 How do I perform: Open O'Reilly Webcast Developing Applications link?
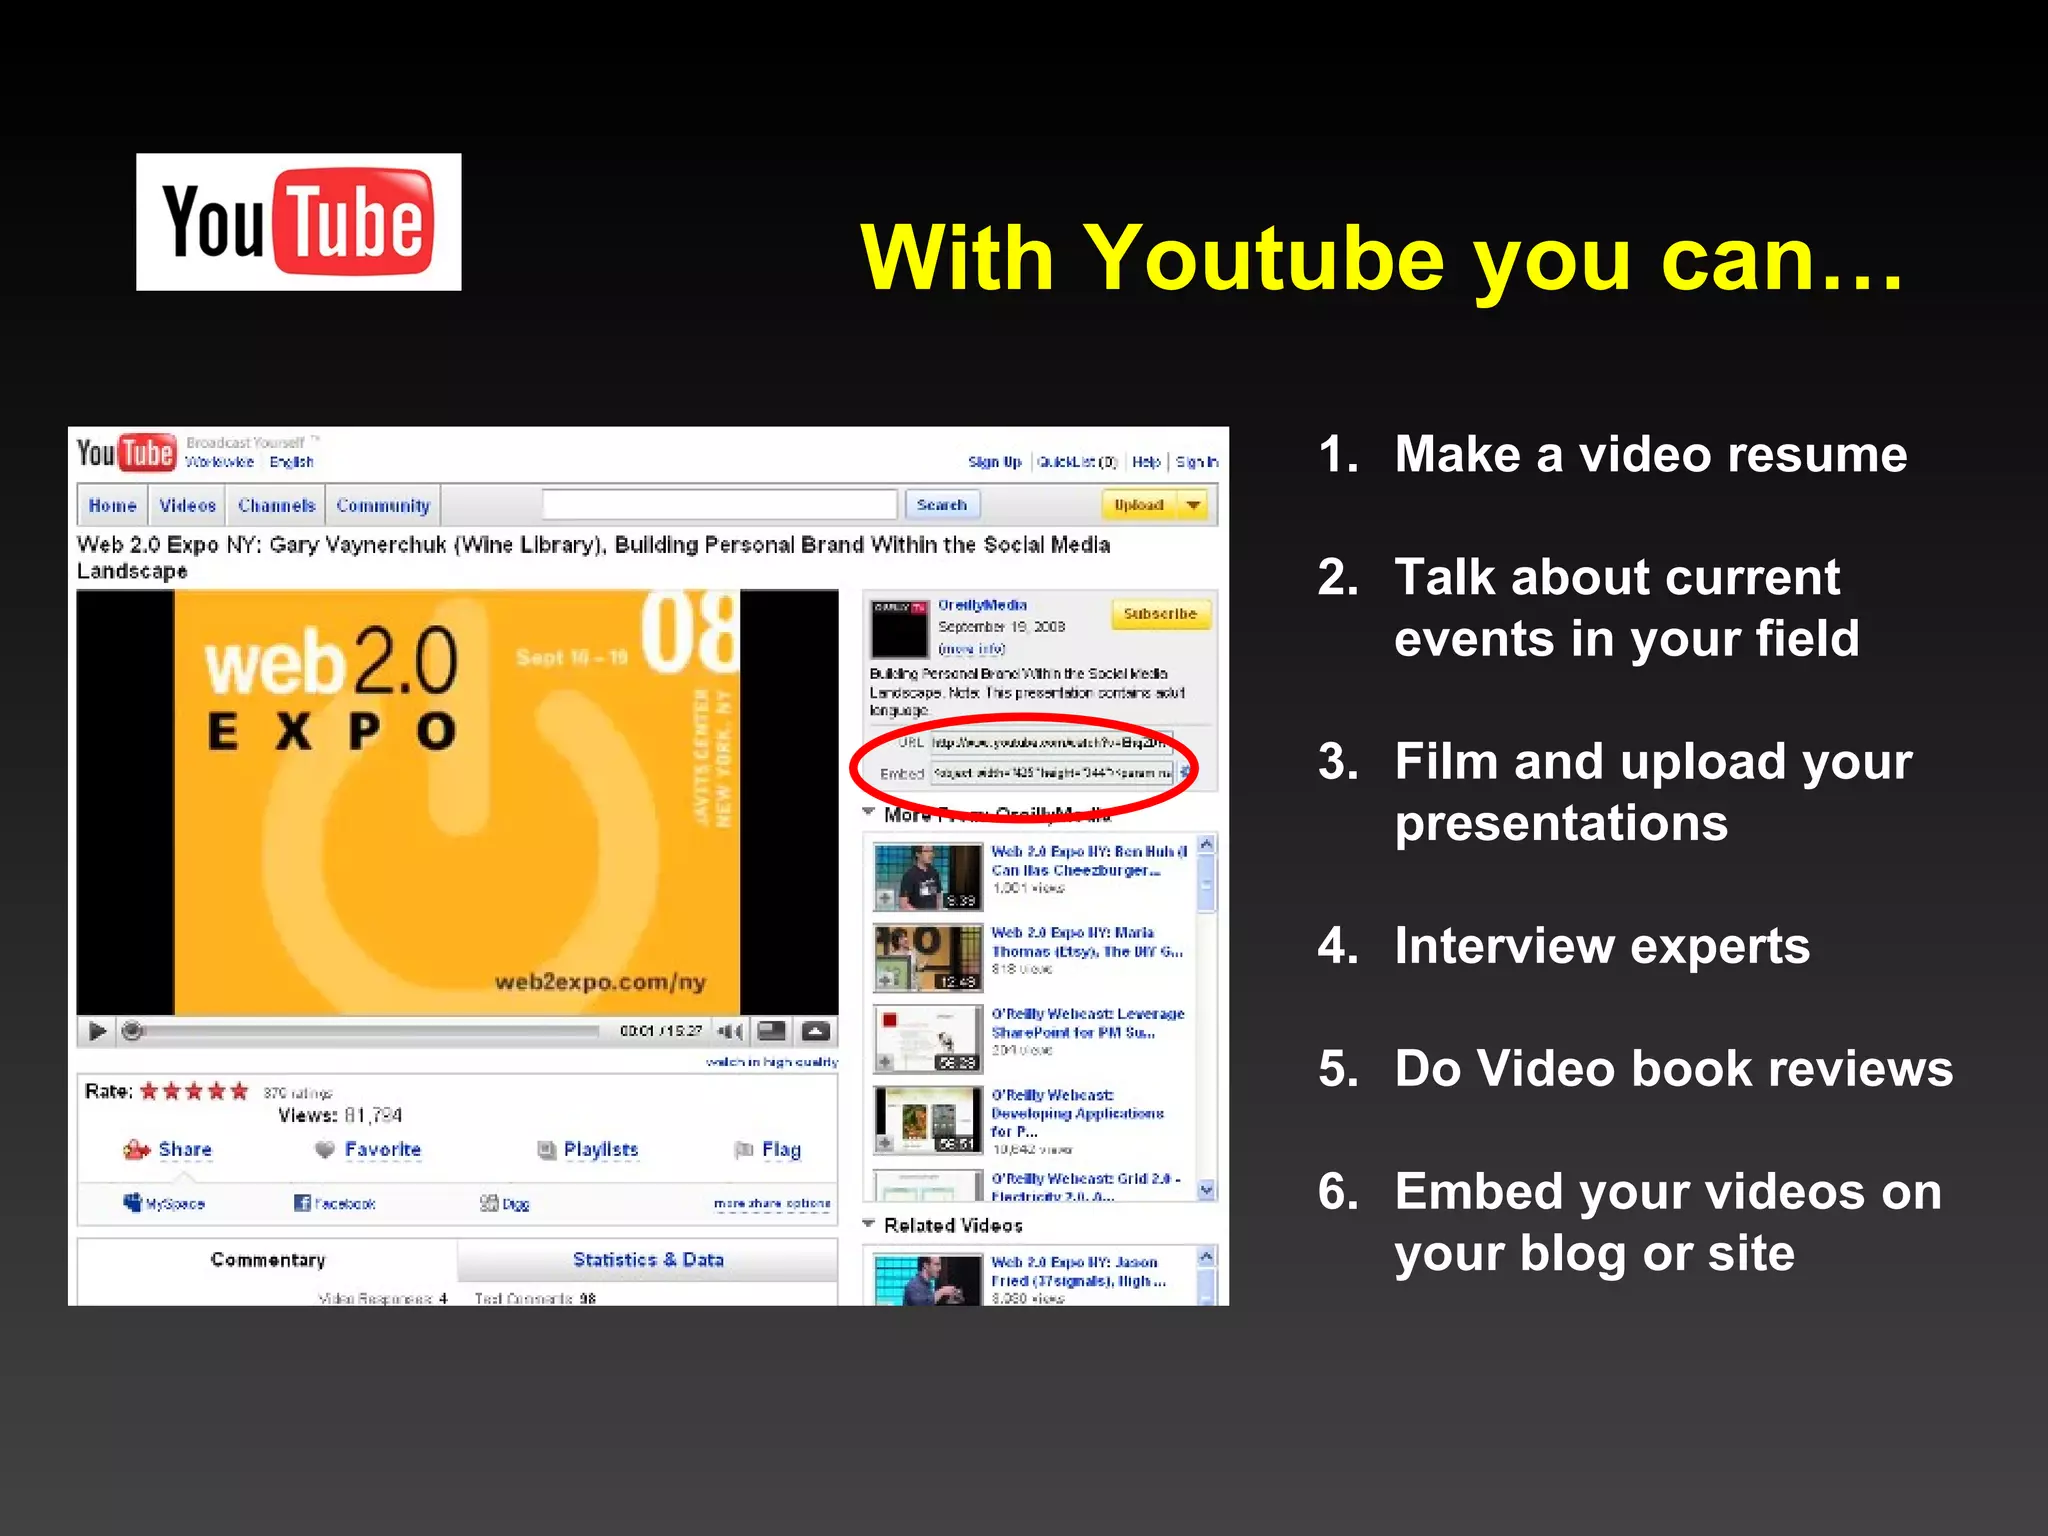click(1078, 1113)
